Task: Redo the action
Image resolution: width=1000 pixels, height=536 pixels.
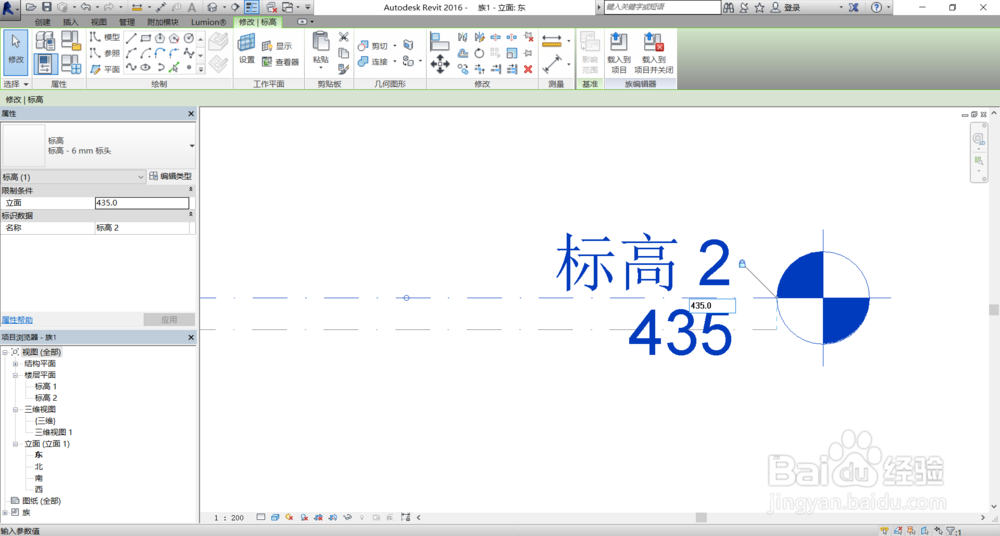Action: click(108, 7)
